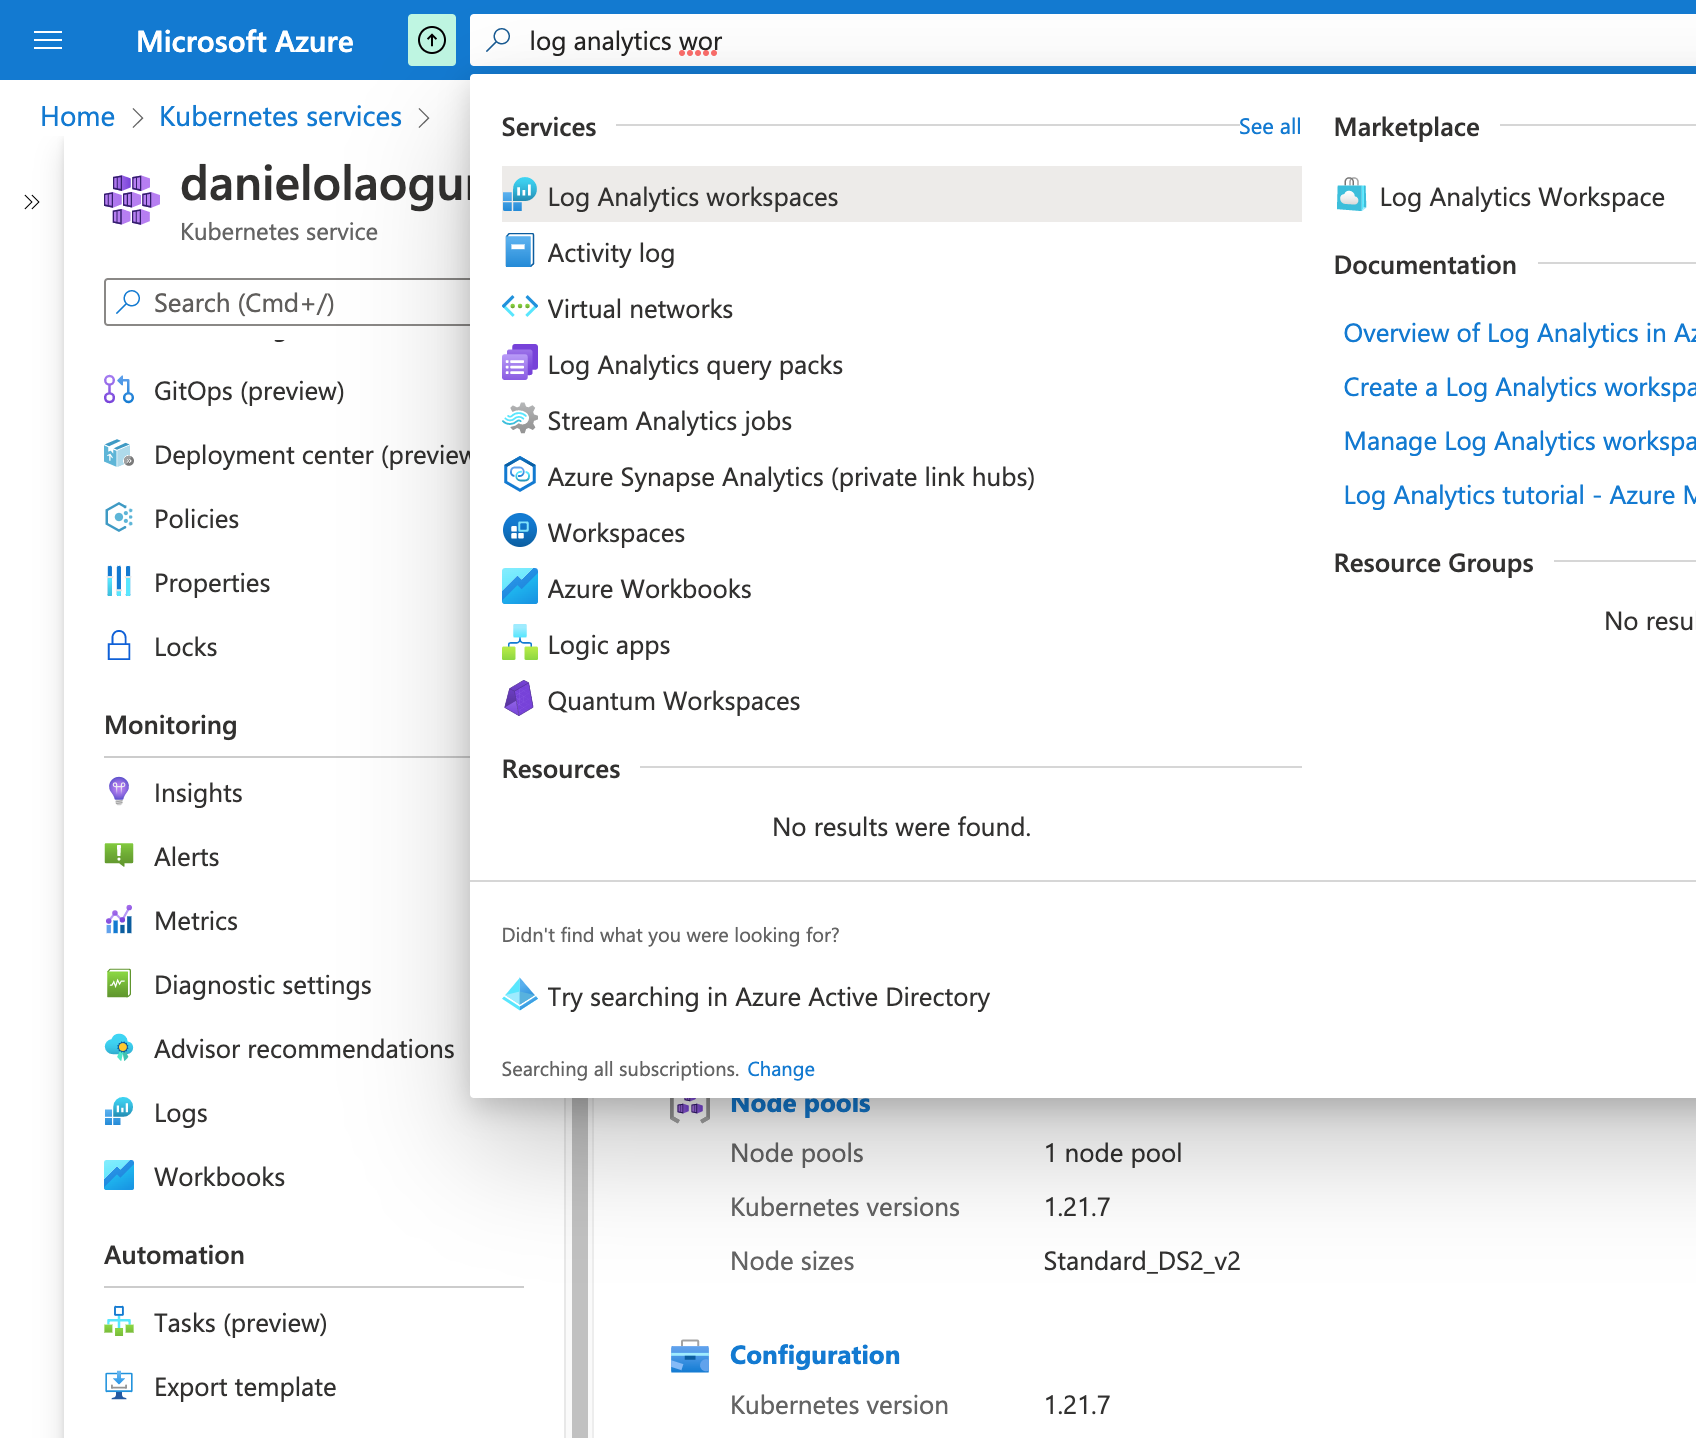
Task: Select Log Analytics workspaces search result
Action: pyautogui.click(x=902, y=195)
